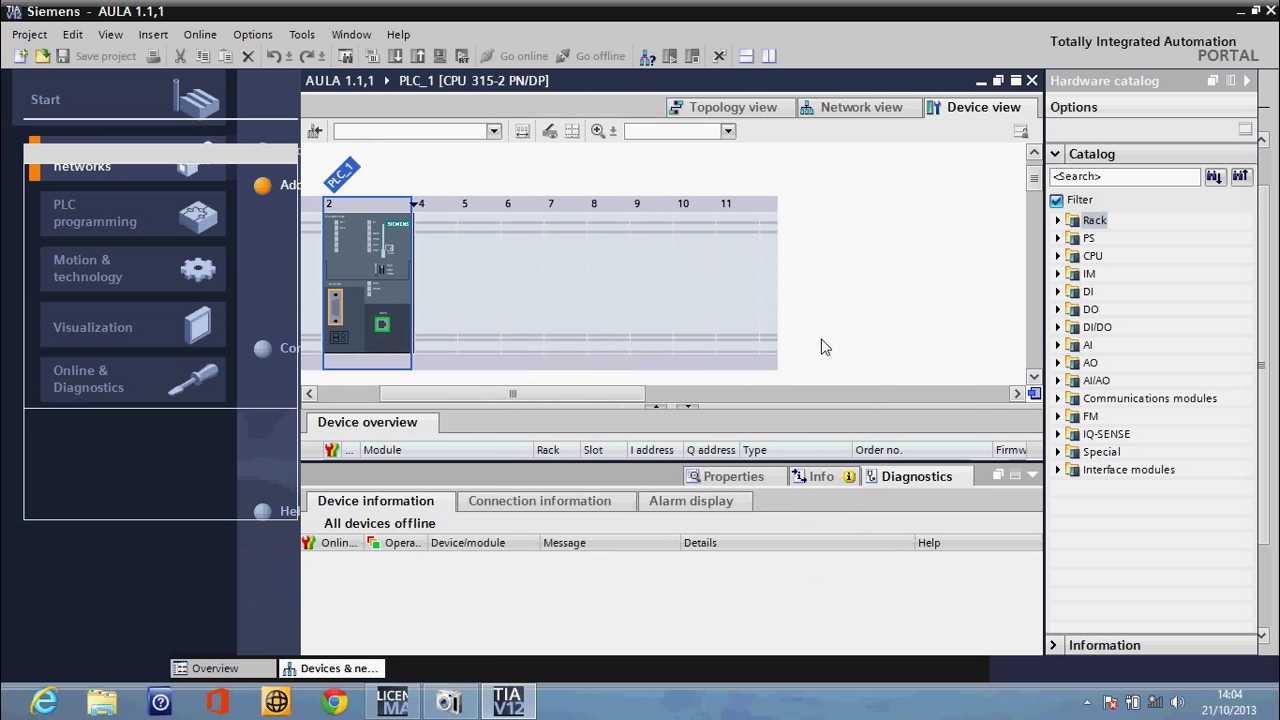Click the Download to device icon
The width and height of the screenshot is (1280, 720).
(x=395, y=56)
